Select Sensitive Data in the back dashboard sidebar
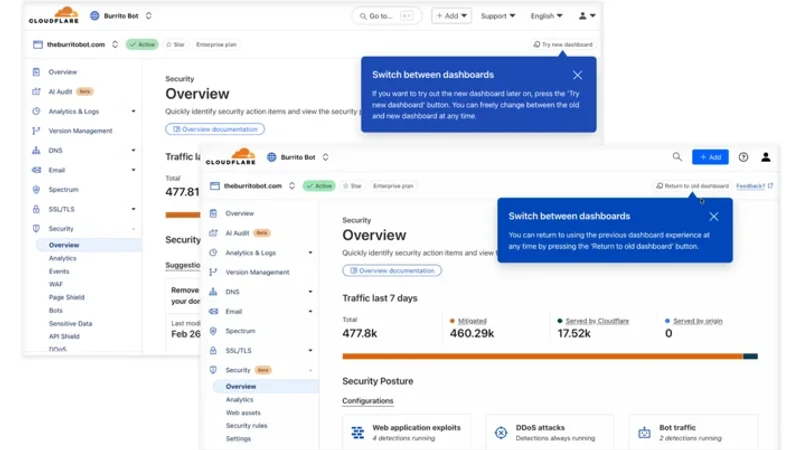The image size is (800, 450). click(x=70, y=323)
